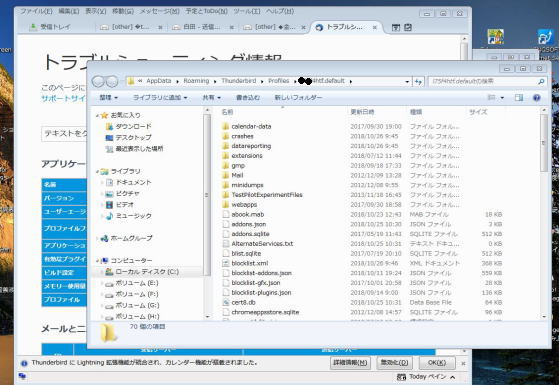Open Thunderbird View (表示) menu
559x385 pixels.
(96, 11)
